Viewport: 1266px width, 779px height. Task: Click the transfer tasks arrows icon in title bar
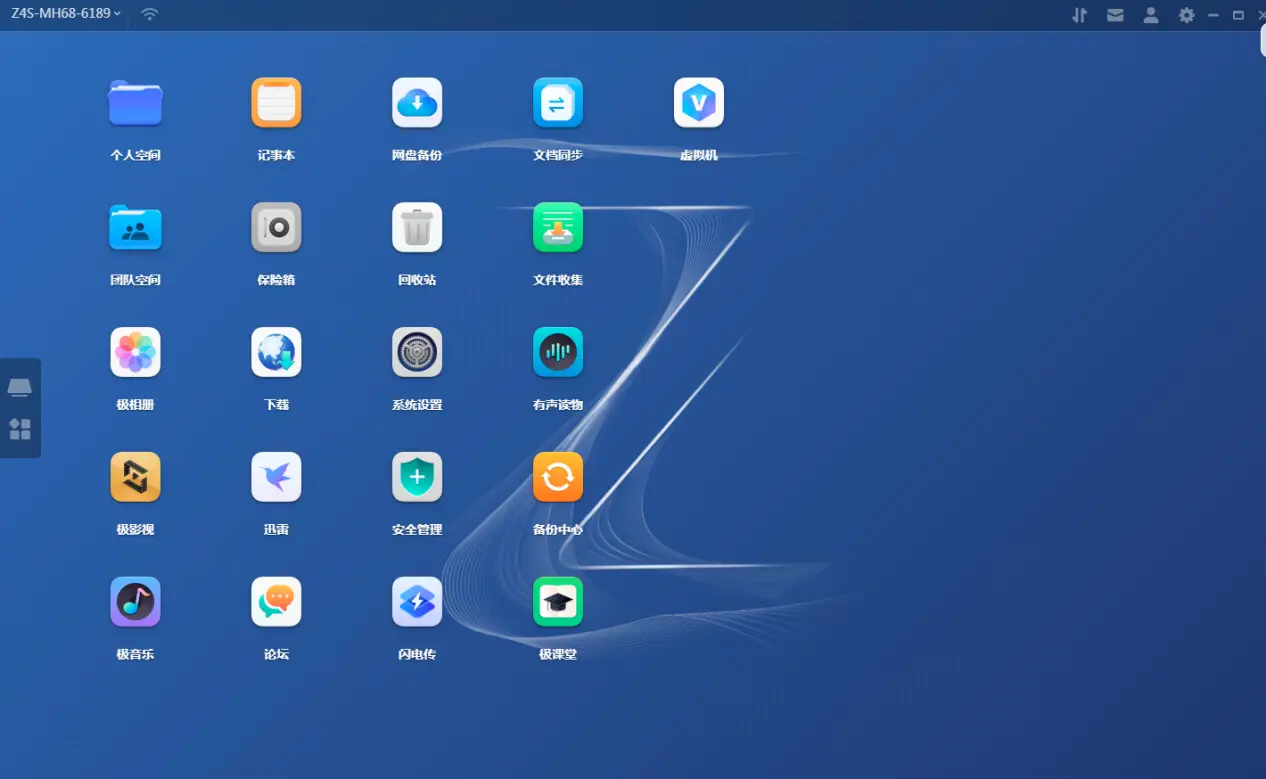[1079, 15]
